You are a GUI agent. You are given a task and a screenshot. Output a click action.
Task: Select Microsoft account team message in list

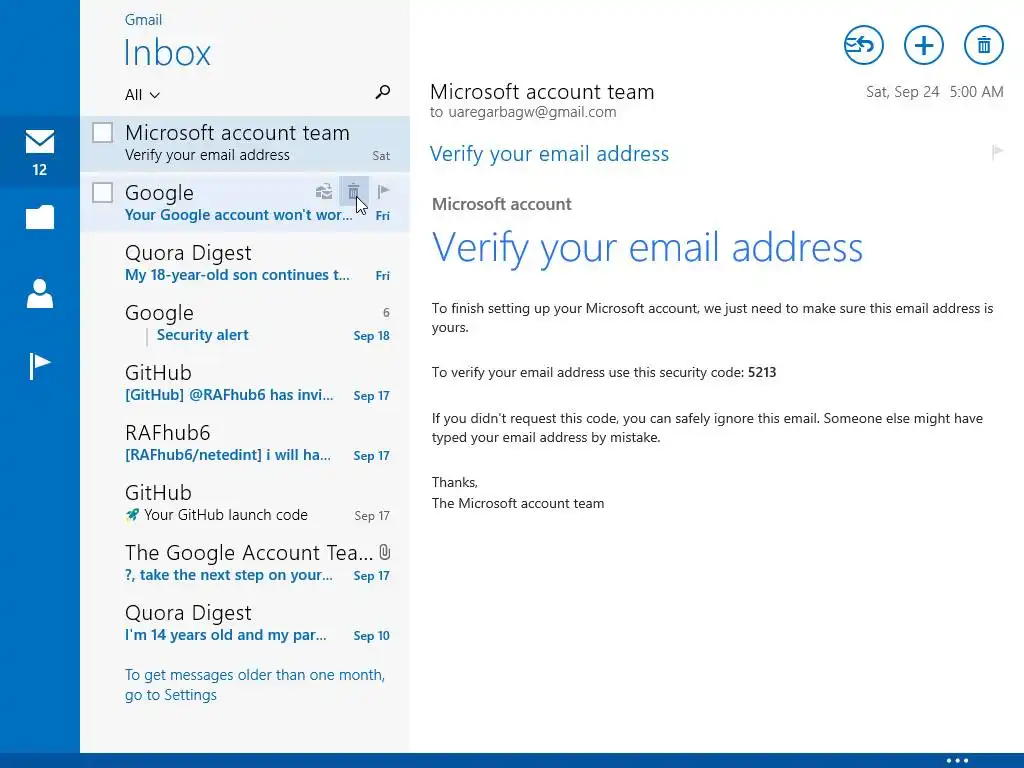pyautogui.click(x=245, y=144)
